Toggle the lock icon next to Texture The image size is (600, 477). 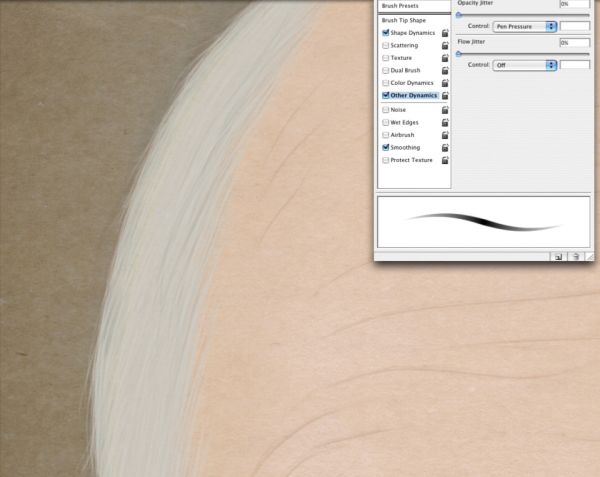point(445,58)
